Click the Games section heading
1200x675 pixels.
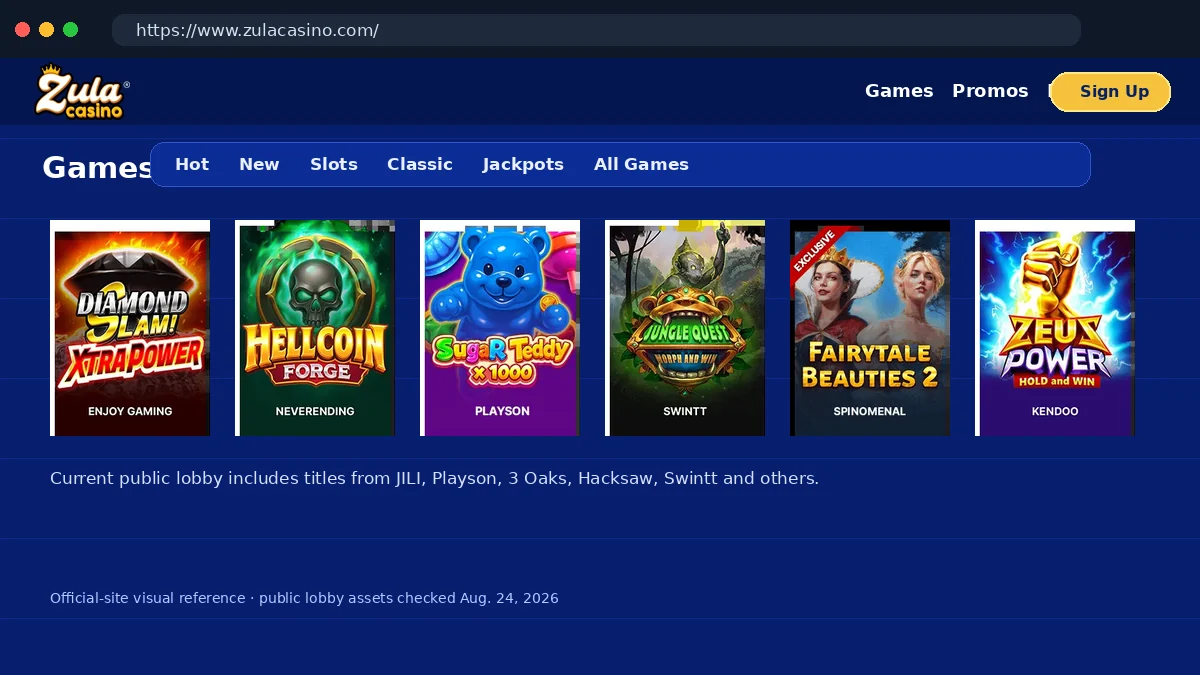click(x=97, y=168)
